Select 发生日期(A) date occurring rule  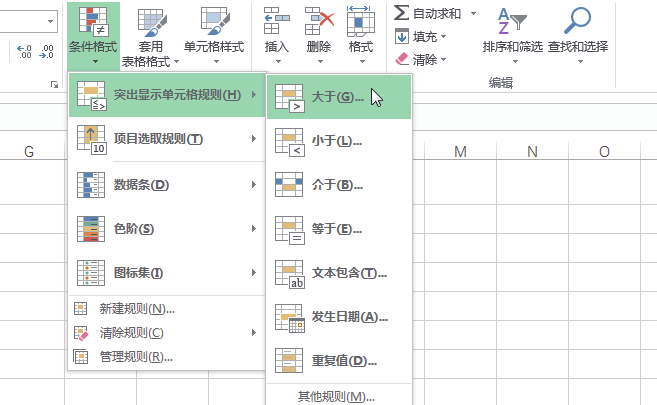[x=339, y=317]
